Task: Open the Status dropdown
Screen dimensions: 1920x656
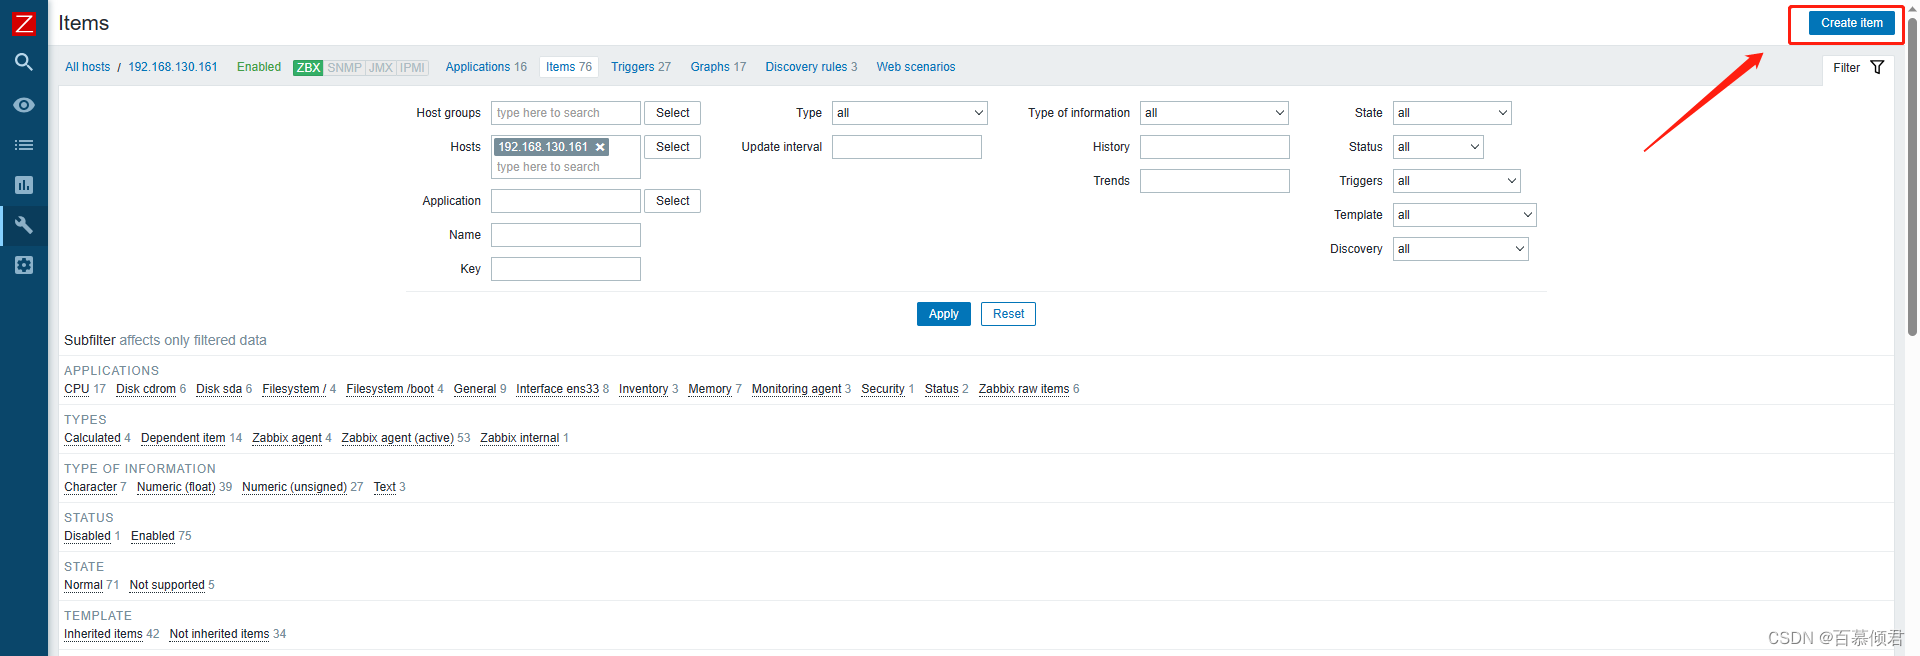Action: coord(1438,147)
